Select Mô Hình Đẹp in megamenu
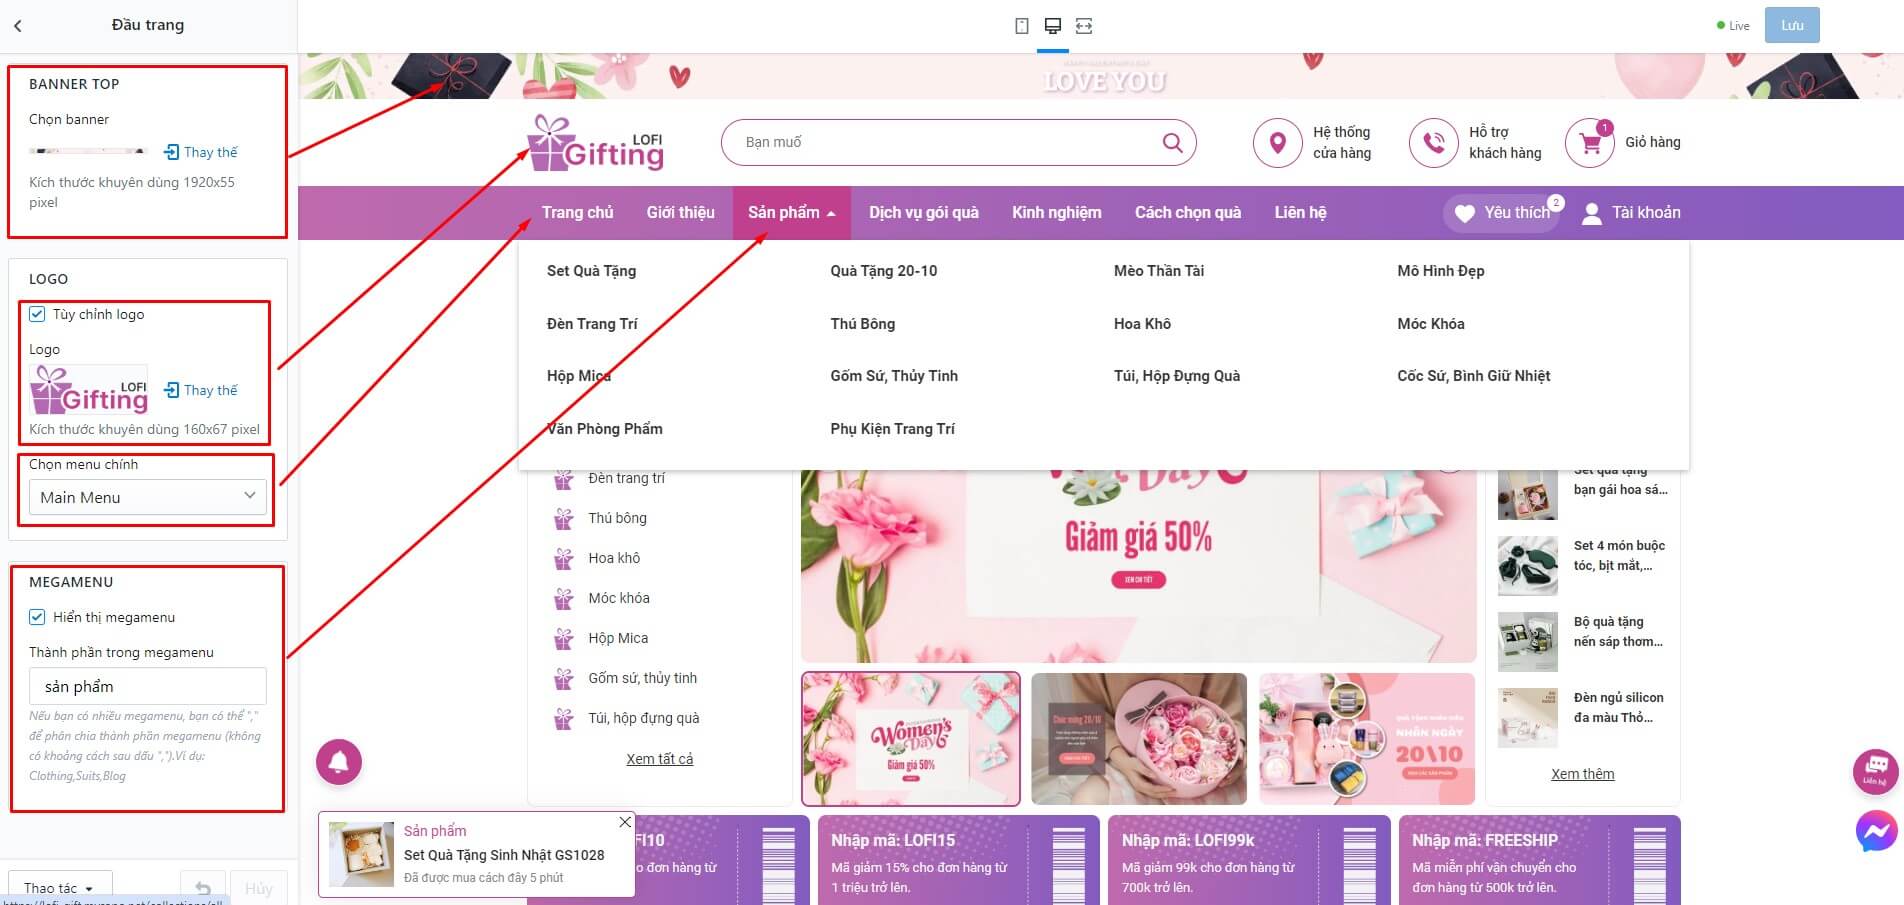1904x905 pixels. click(x=1441, y=271)
